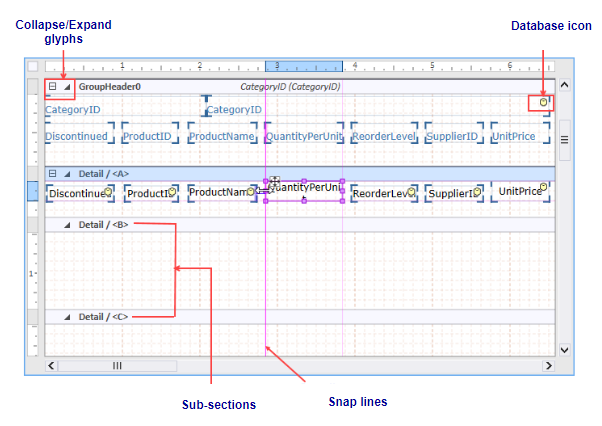
Task: Click database icon on Detail Discontinued field
Action: [x=109, y=187]
